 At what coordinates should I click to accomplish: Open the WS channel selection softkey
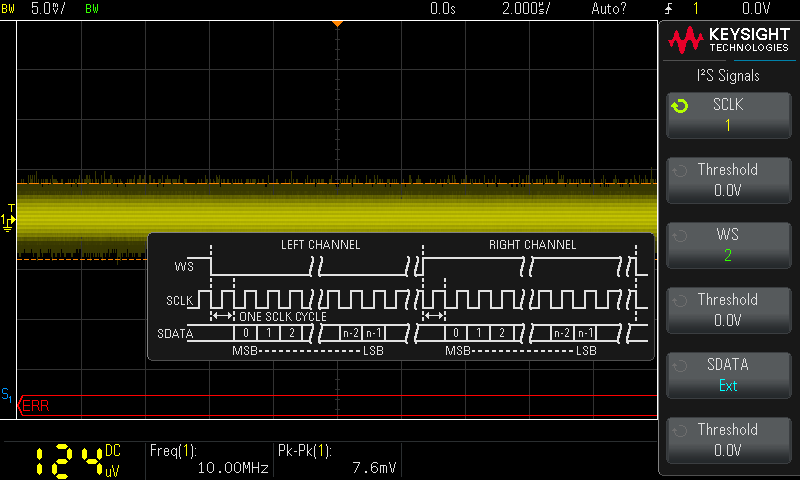[727, 245]
